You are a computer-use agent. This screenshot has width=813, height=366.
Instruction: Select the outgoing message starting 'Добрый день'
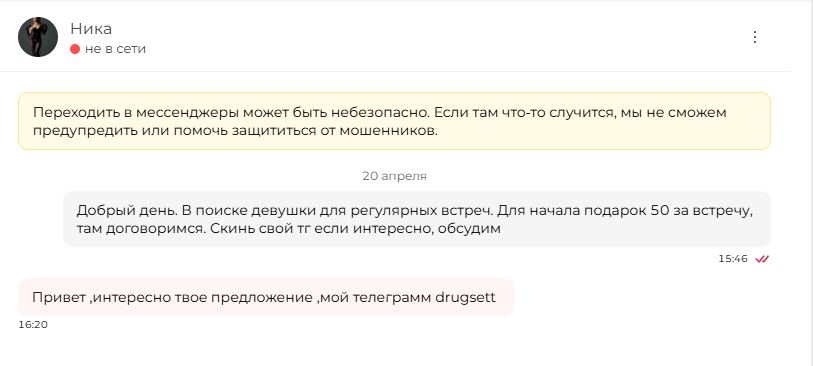(416, 219)
